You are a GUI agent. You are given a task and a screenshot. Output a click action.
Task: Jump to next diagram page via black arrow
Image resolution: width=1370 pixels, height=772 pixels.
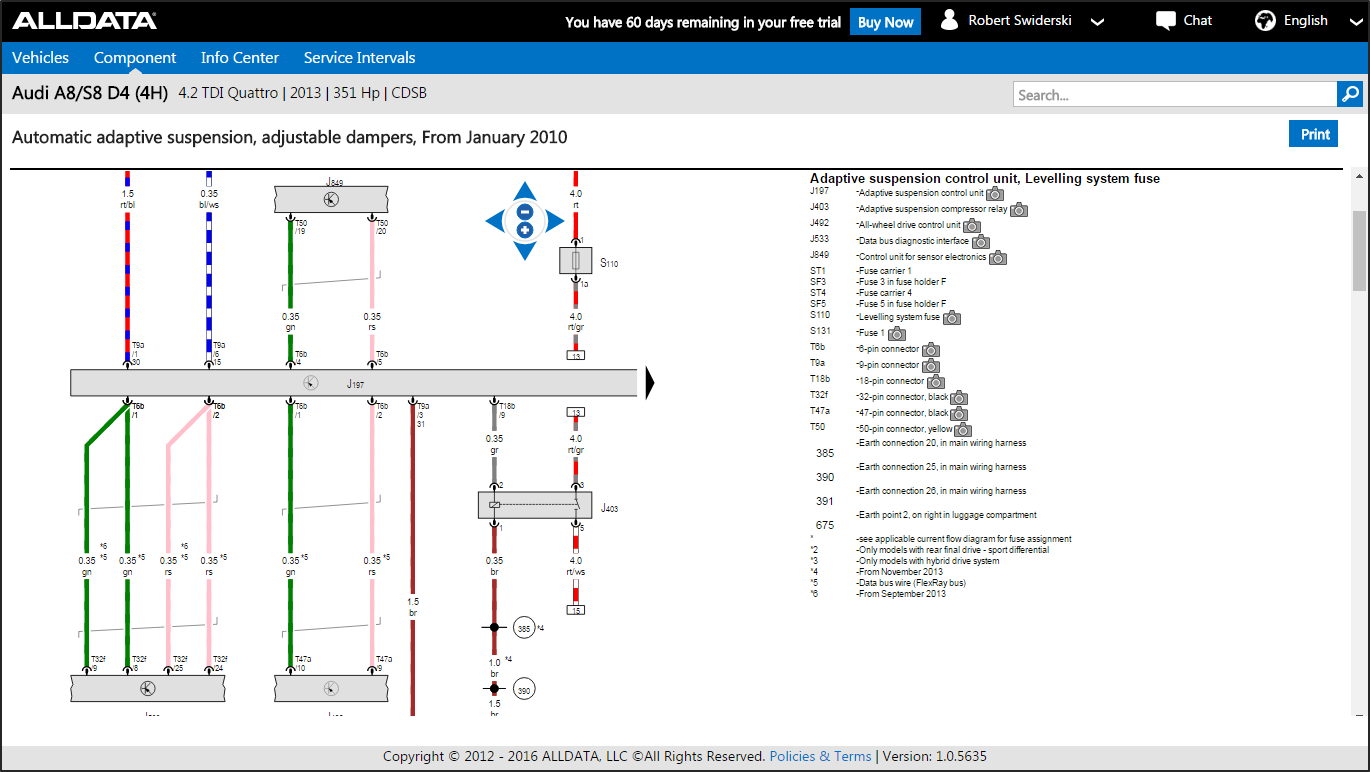(651, 383)
